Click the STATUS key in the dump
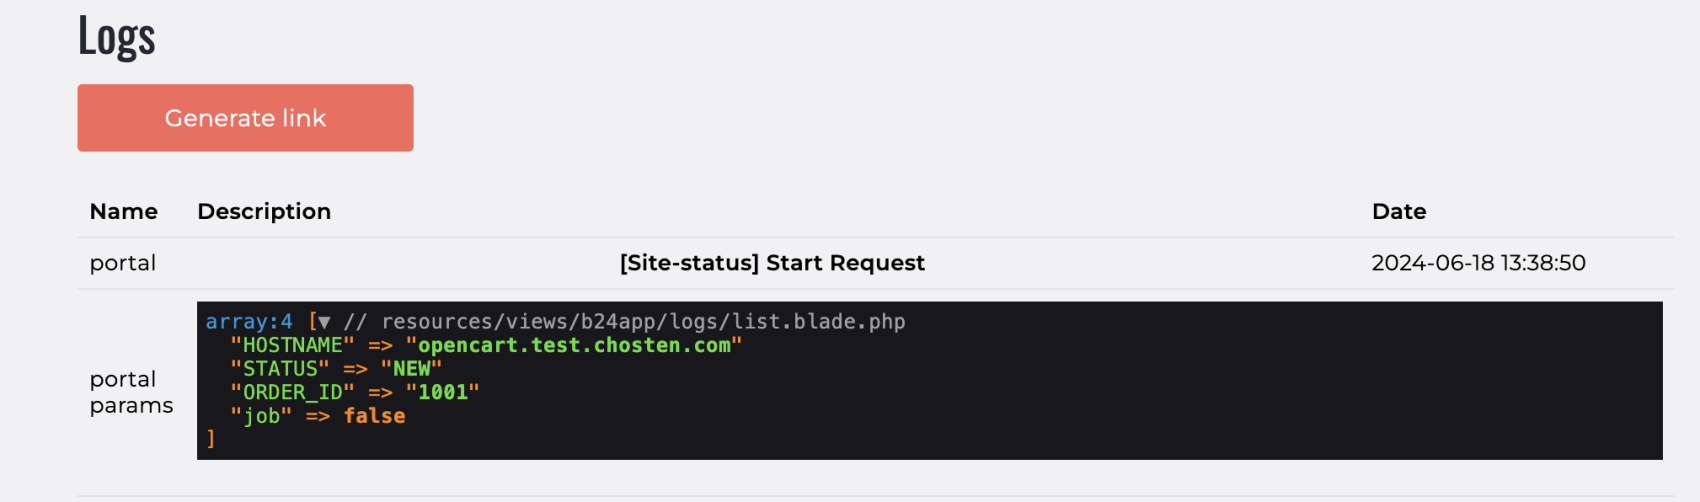 (x=280, y=369)
